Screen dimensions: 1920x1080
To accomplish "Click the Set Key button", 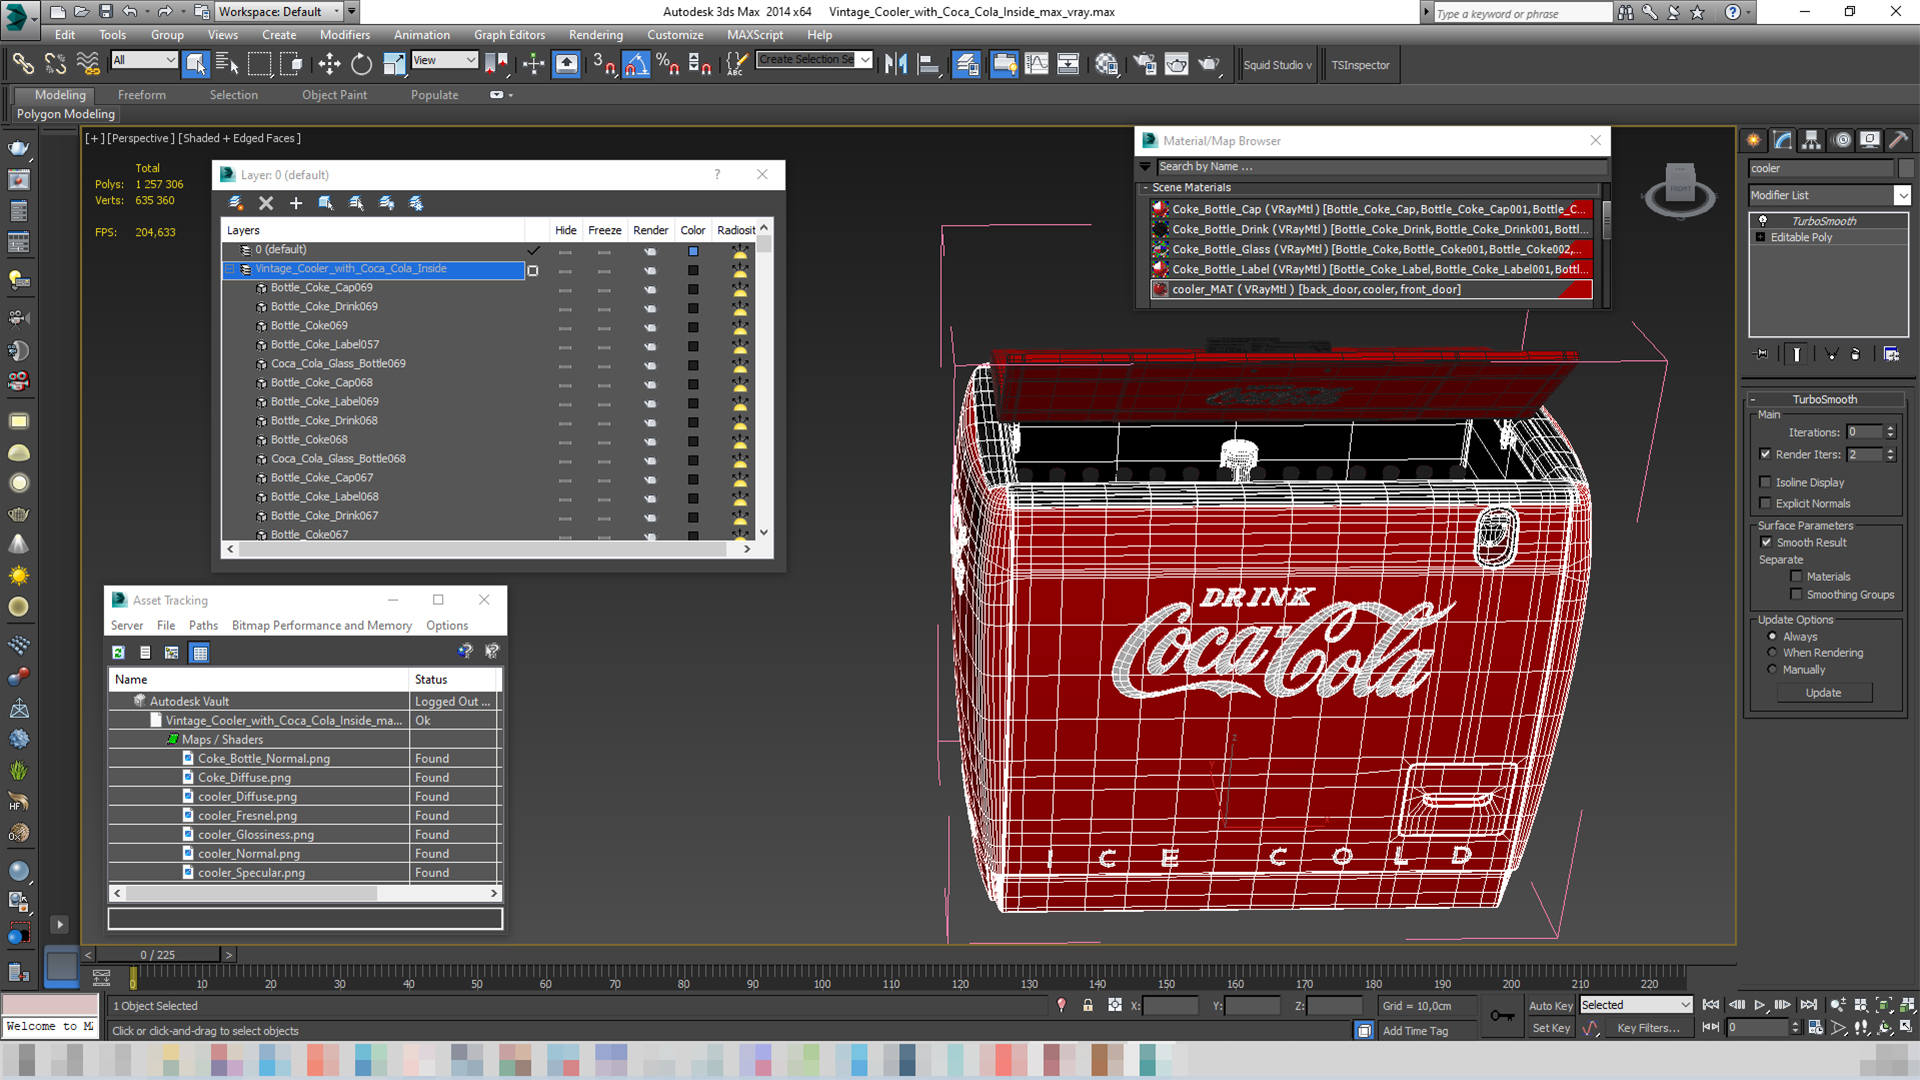I will pyautogui.click(x=1551, y=1028).
